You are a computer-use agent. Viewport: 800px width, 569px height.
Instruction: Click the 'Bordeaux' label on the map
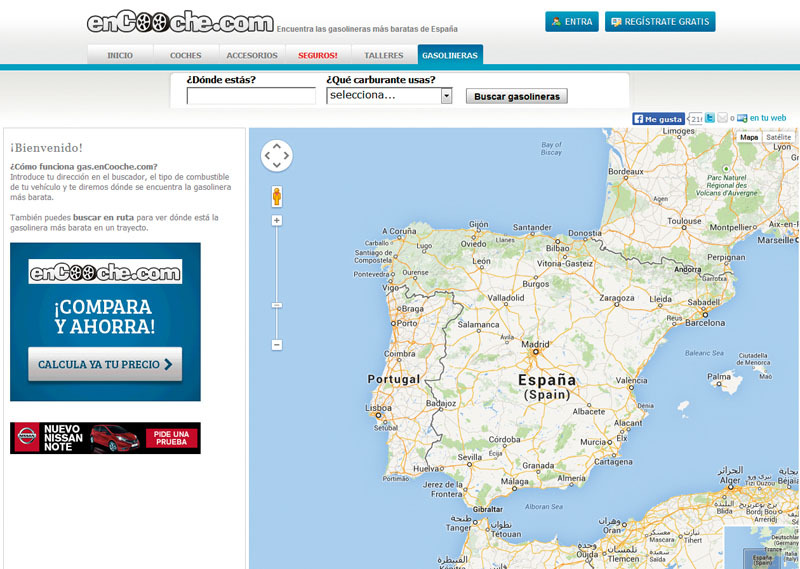tap(626, 171)
